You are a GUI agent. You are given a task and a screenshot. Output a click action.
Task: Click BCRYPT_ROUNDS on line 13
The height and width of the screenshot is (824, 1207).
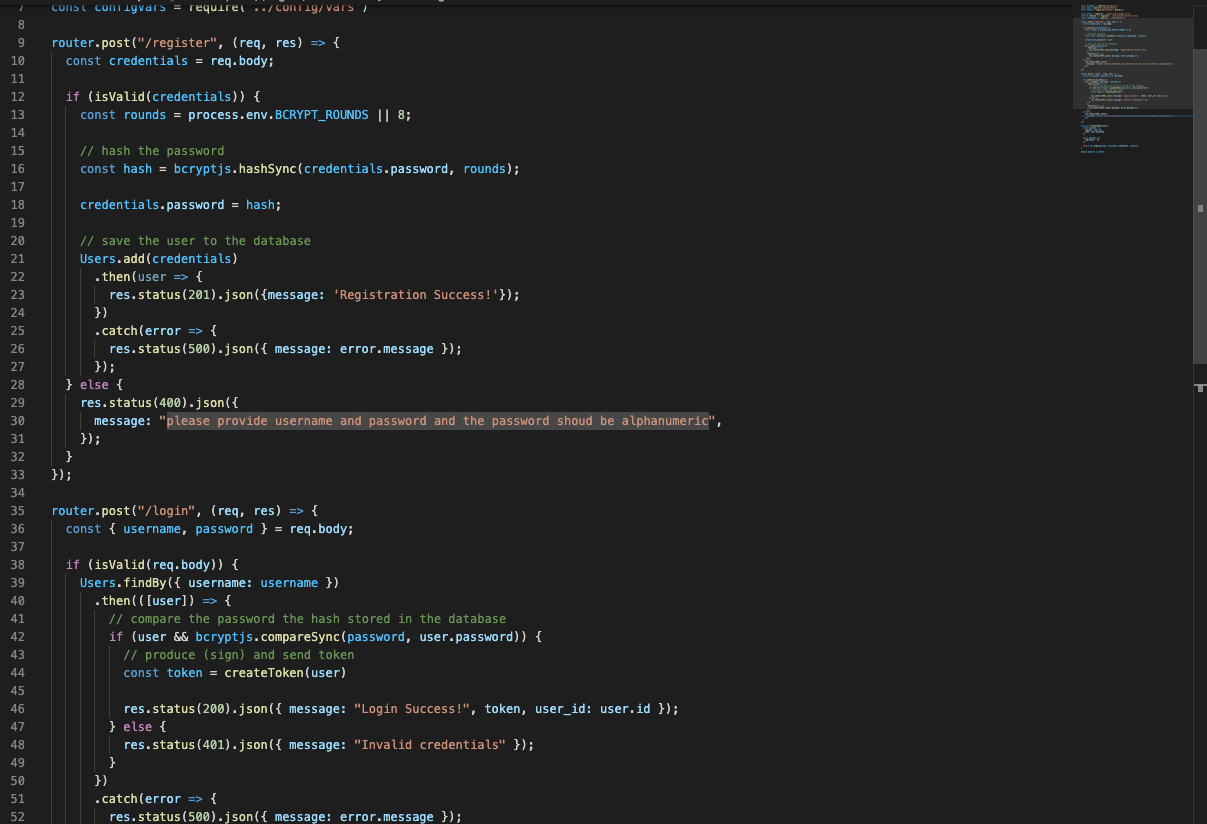(322, 115)
